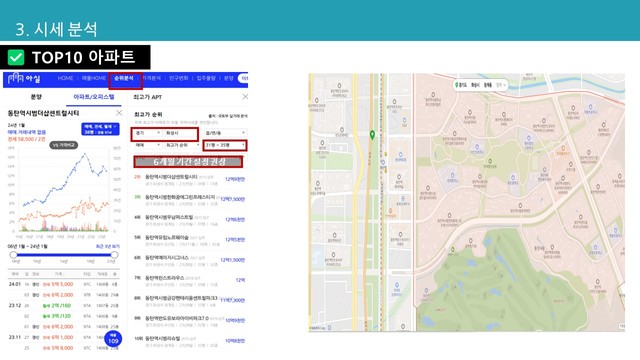
Task: Switch to the 분양 tab
Action: (x=36, y=97)
